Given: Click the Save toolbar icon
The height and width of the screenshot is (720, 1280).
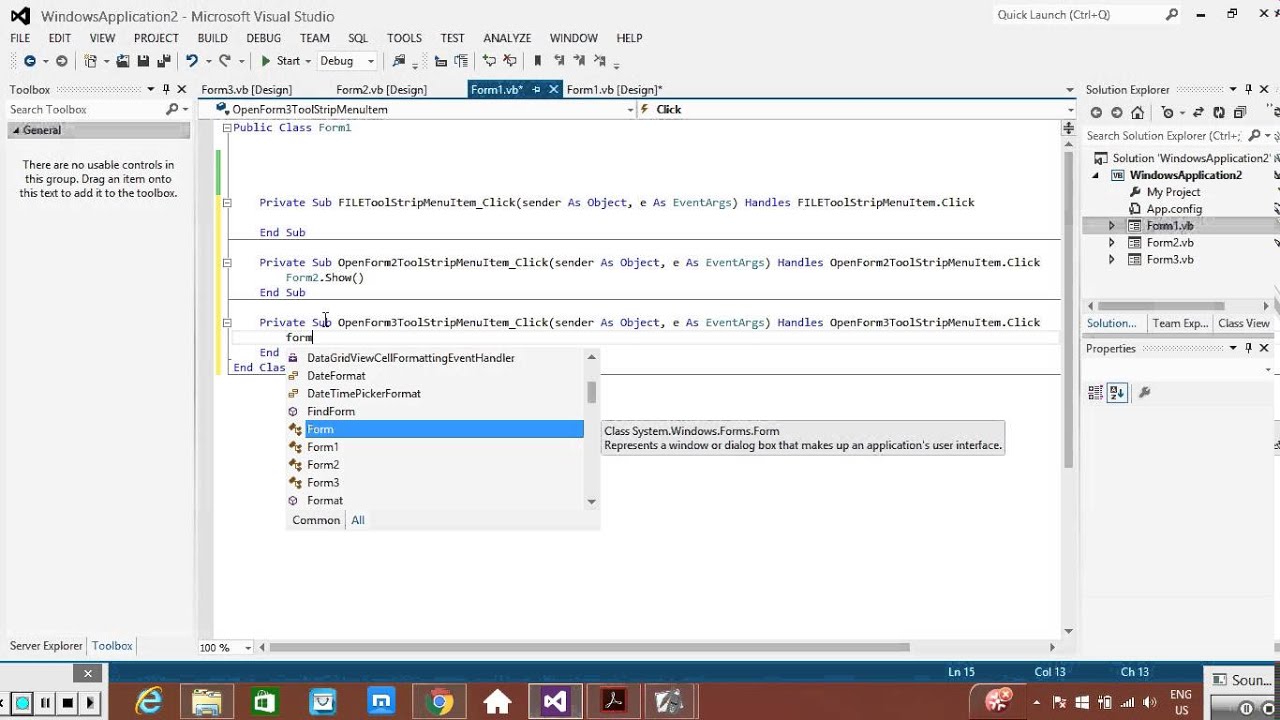Looking at the screenshot, I should (143, 61).
